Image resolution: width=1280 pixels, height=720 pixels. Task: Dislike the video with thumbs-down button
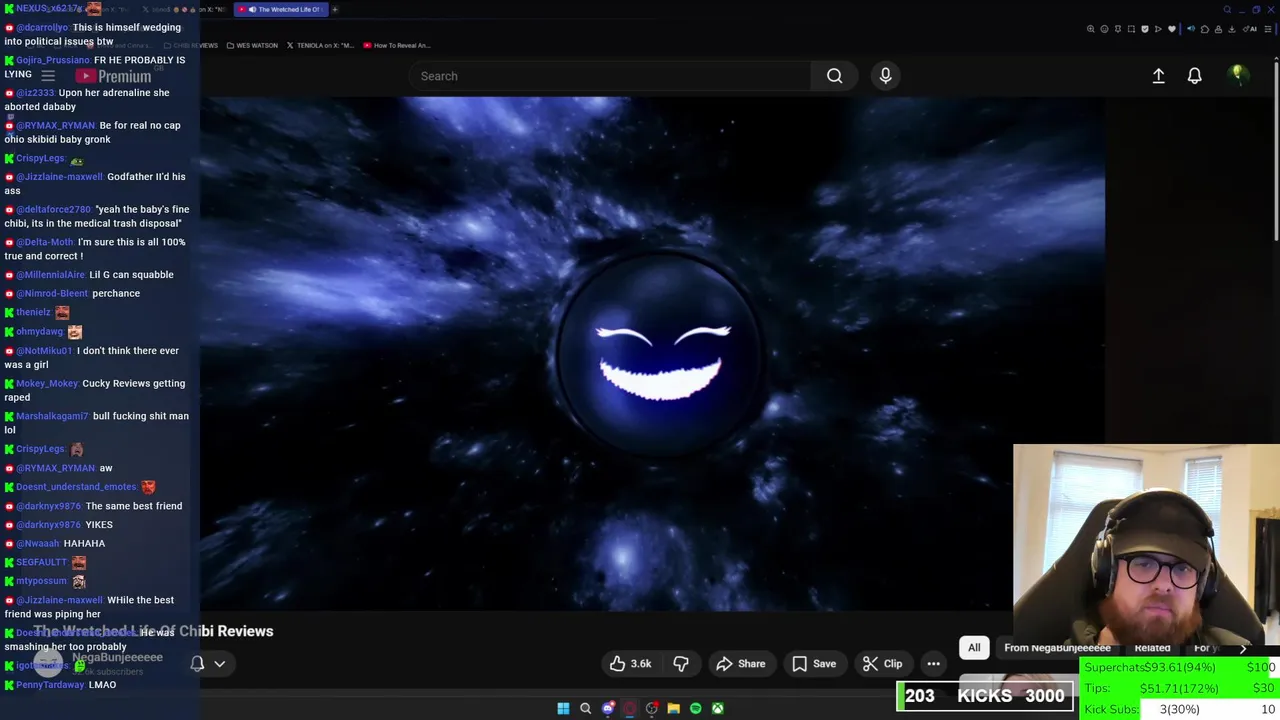tap(681, 664)
